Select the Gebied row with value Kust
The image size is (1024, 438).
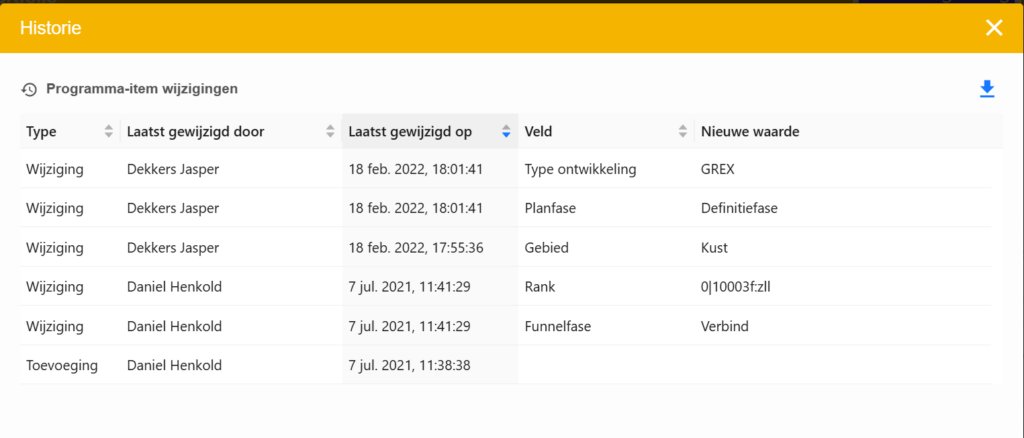(x=546, y=247)
